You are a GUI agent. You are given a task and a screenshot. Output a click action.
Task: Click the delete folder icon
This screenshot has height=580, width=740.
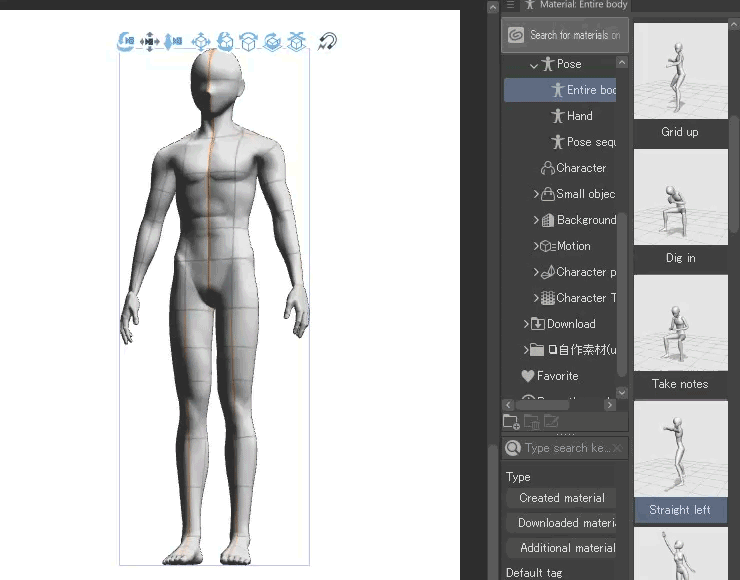click(531, 421)
